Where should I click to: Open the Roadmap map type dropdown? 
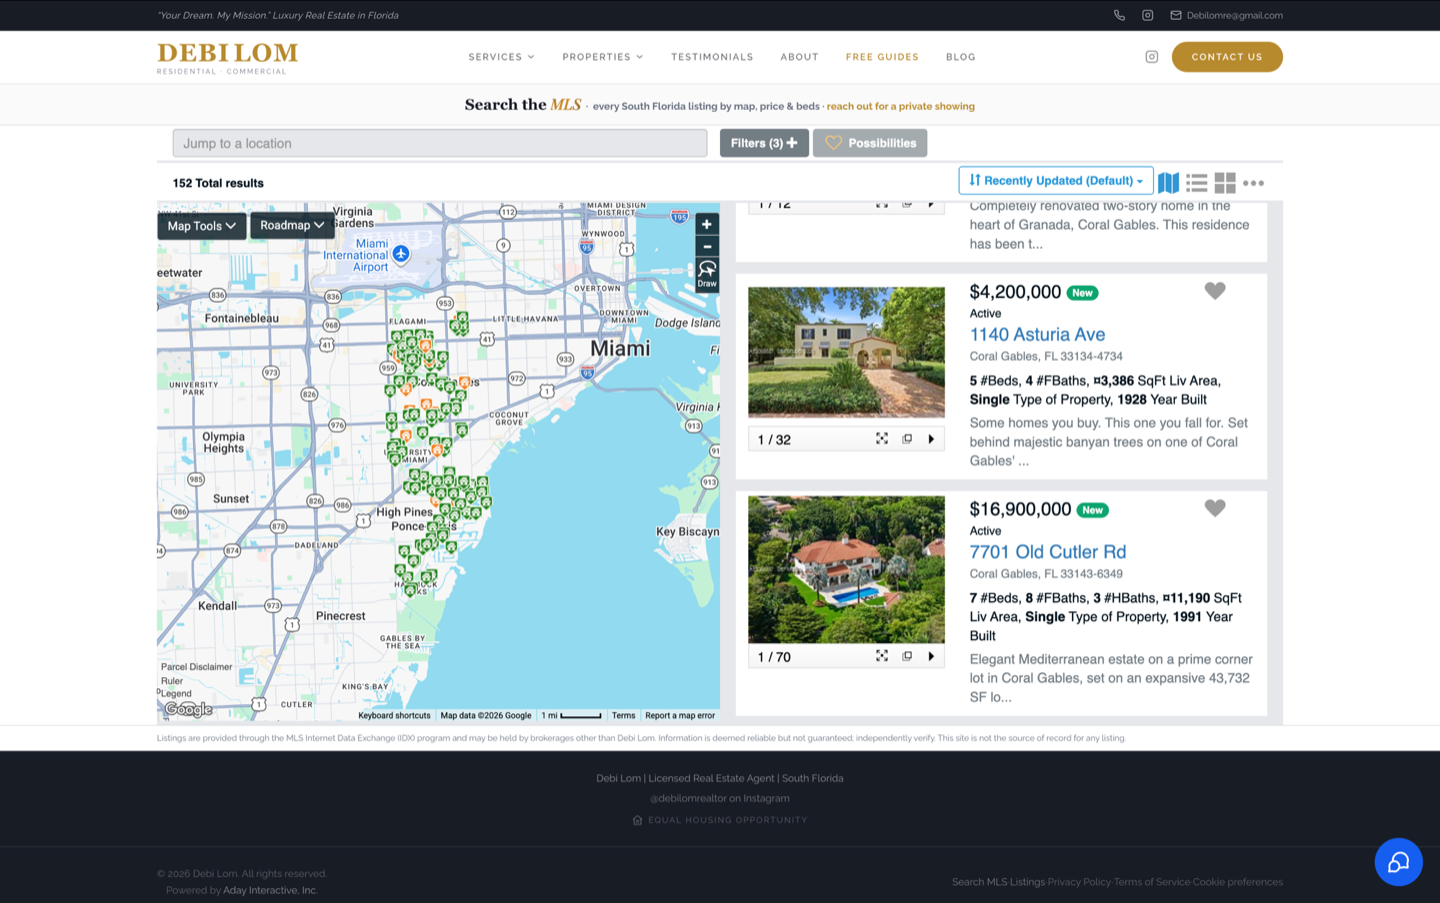292,225
